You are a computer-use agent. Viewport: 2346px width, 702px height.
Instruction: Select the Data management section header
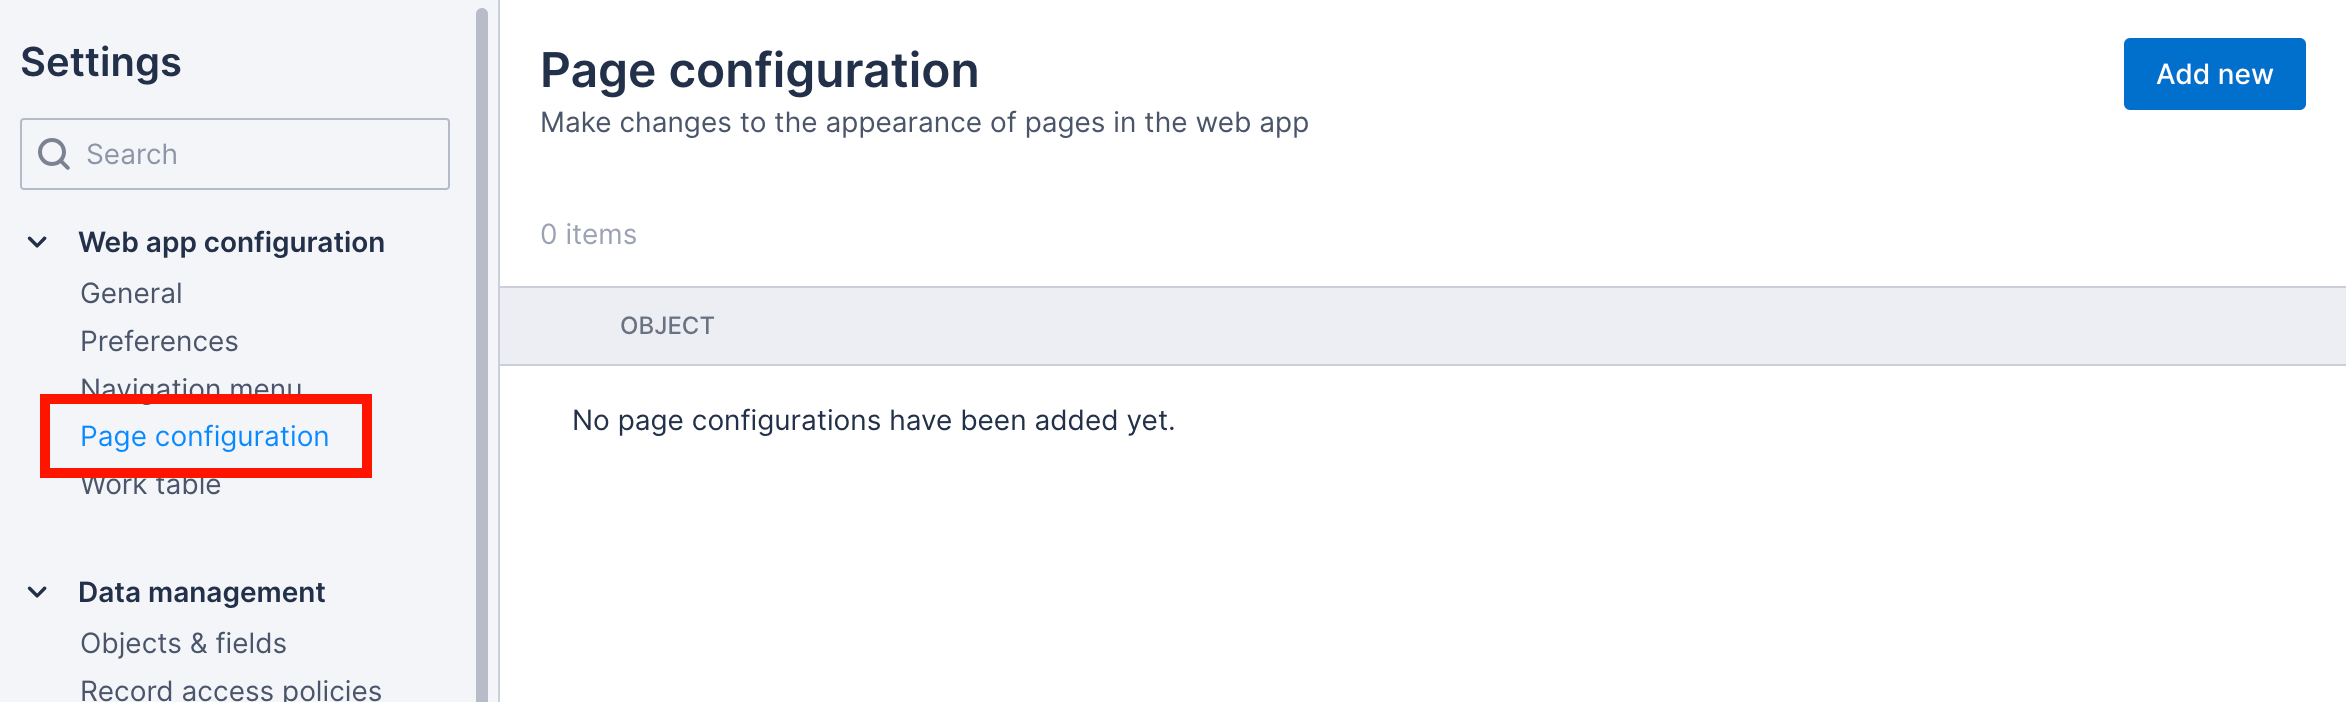click(x=202, y=591)
